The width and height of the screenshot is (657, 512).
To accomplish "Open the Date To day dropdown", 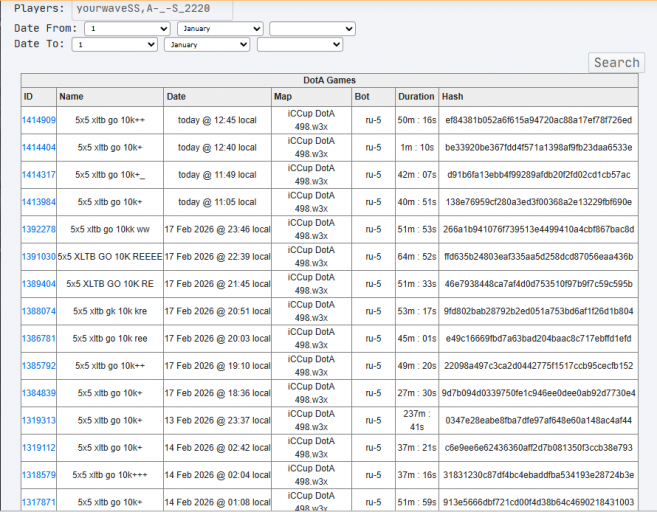I will (114, 44).
